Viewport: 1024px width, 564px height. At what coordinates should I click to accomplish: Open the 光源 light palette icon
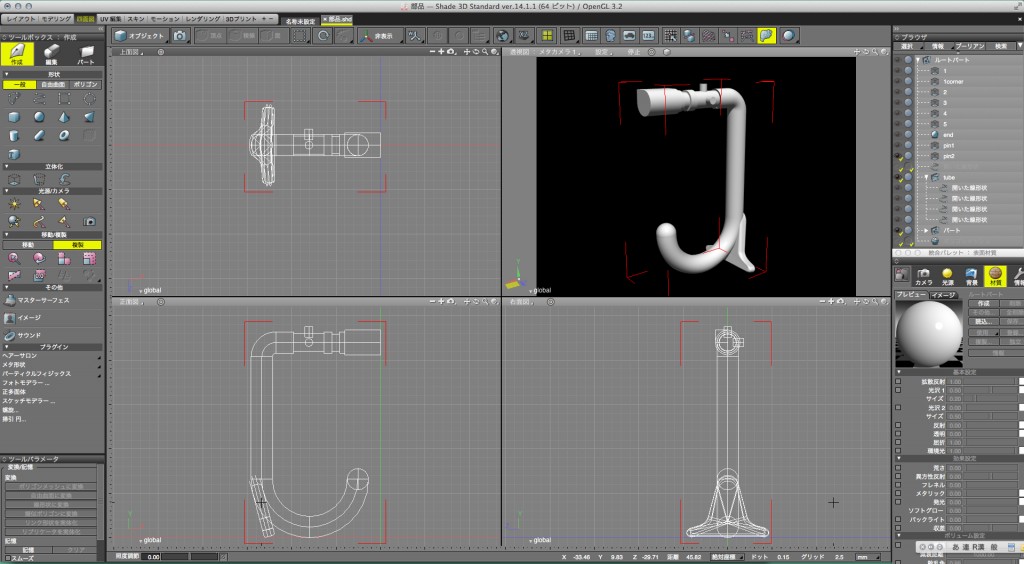948,276
